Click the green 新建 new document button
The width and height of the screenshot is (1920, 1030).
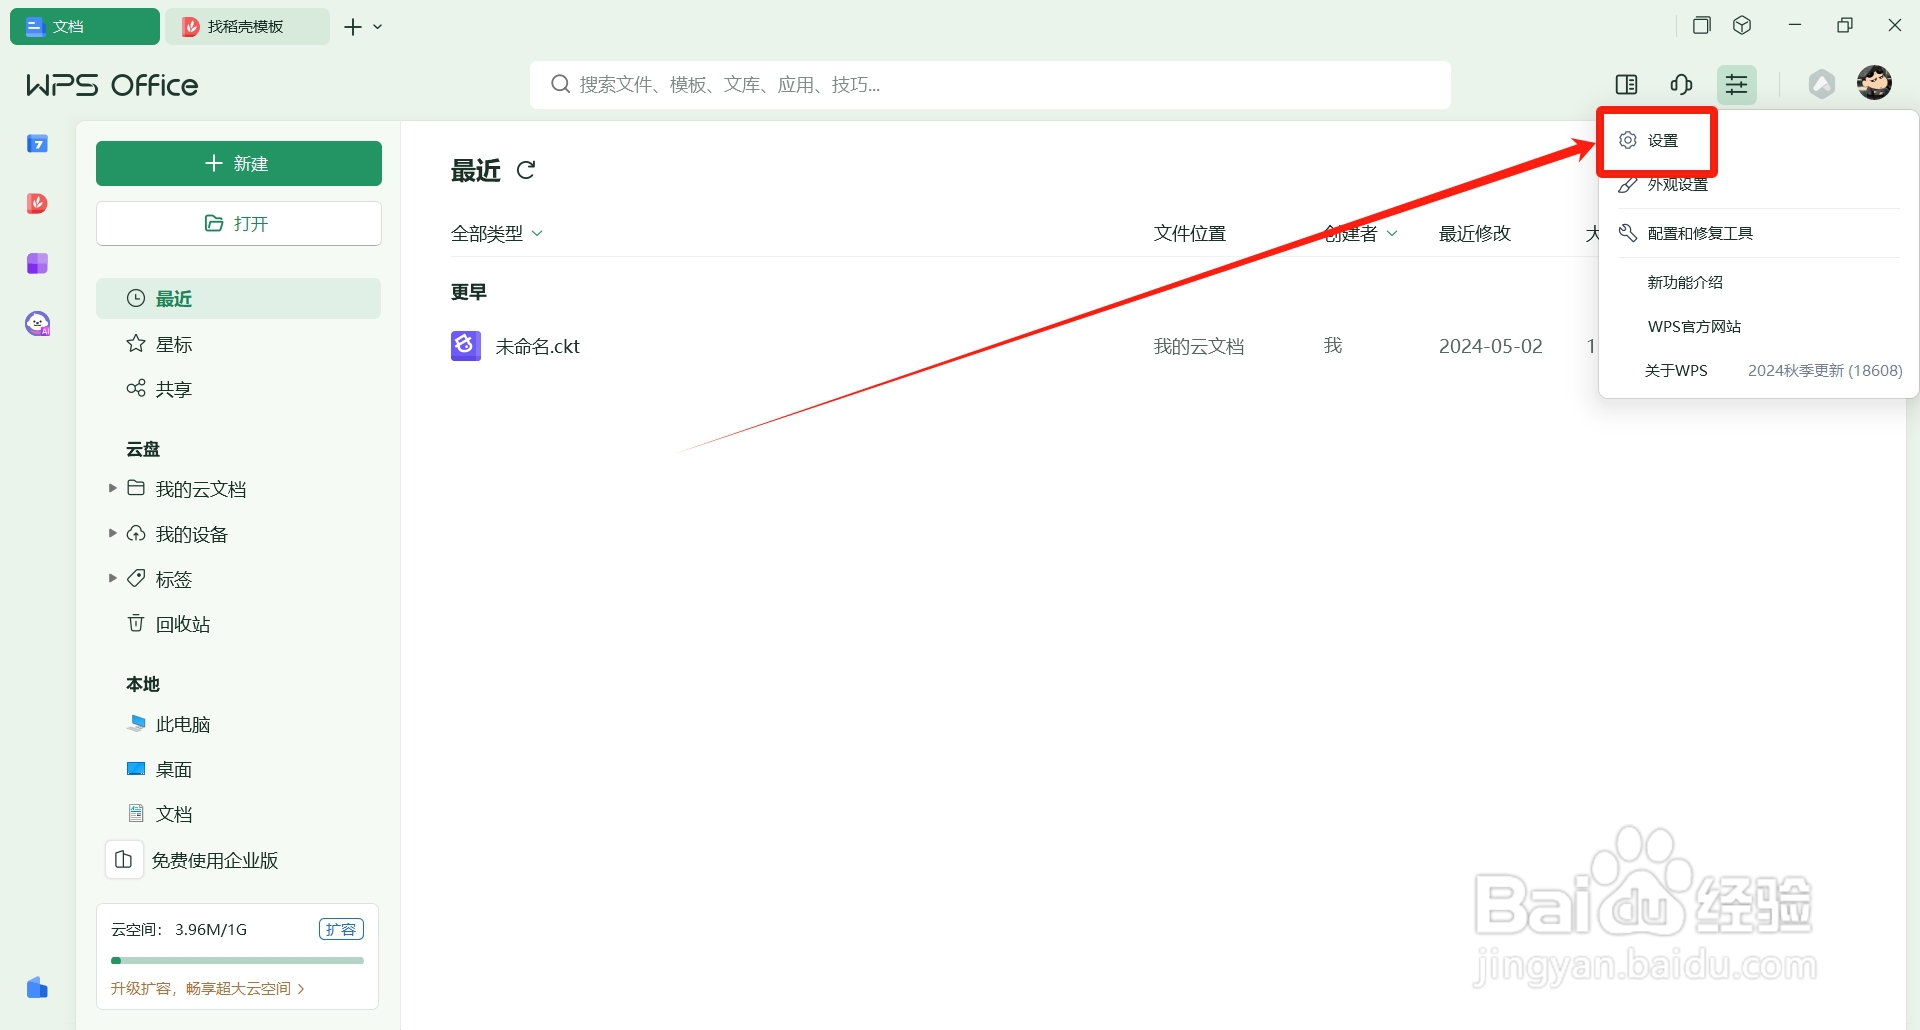click(238, 163)
